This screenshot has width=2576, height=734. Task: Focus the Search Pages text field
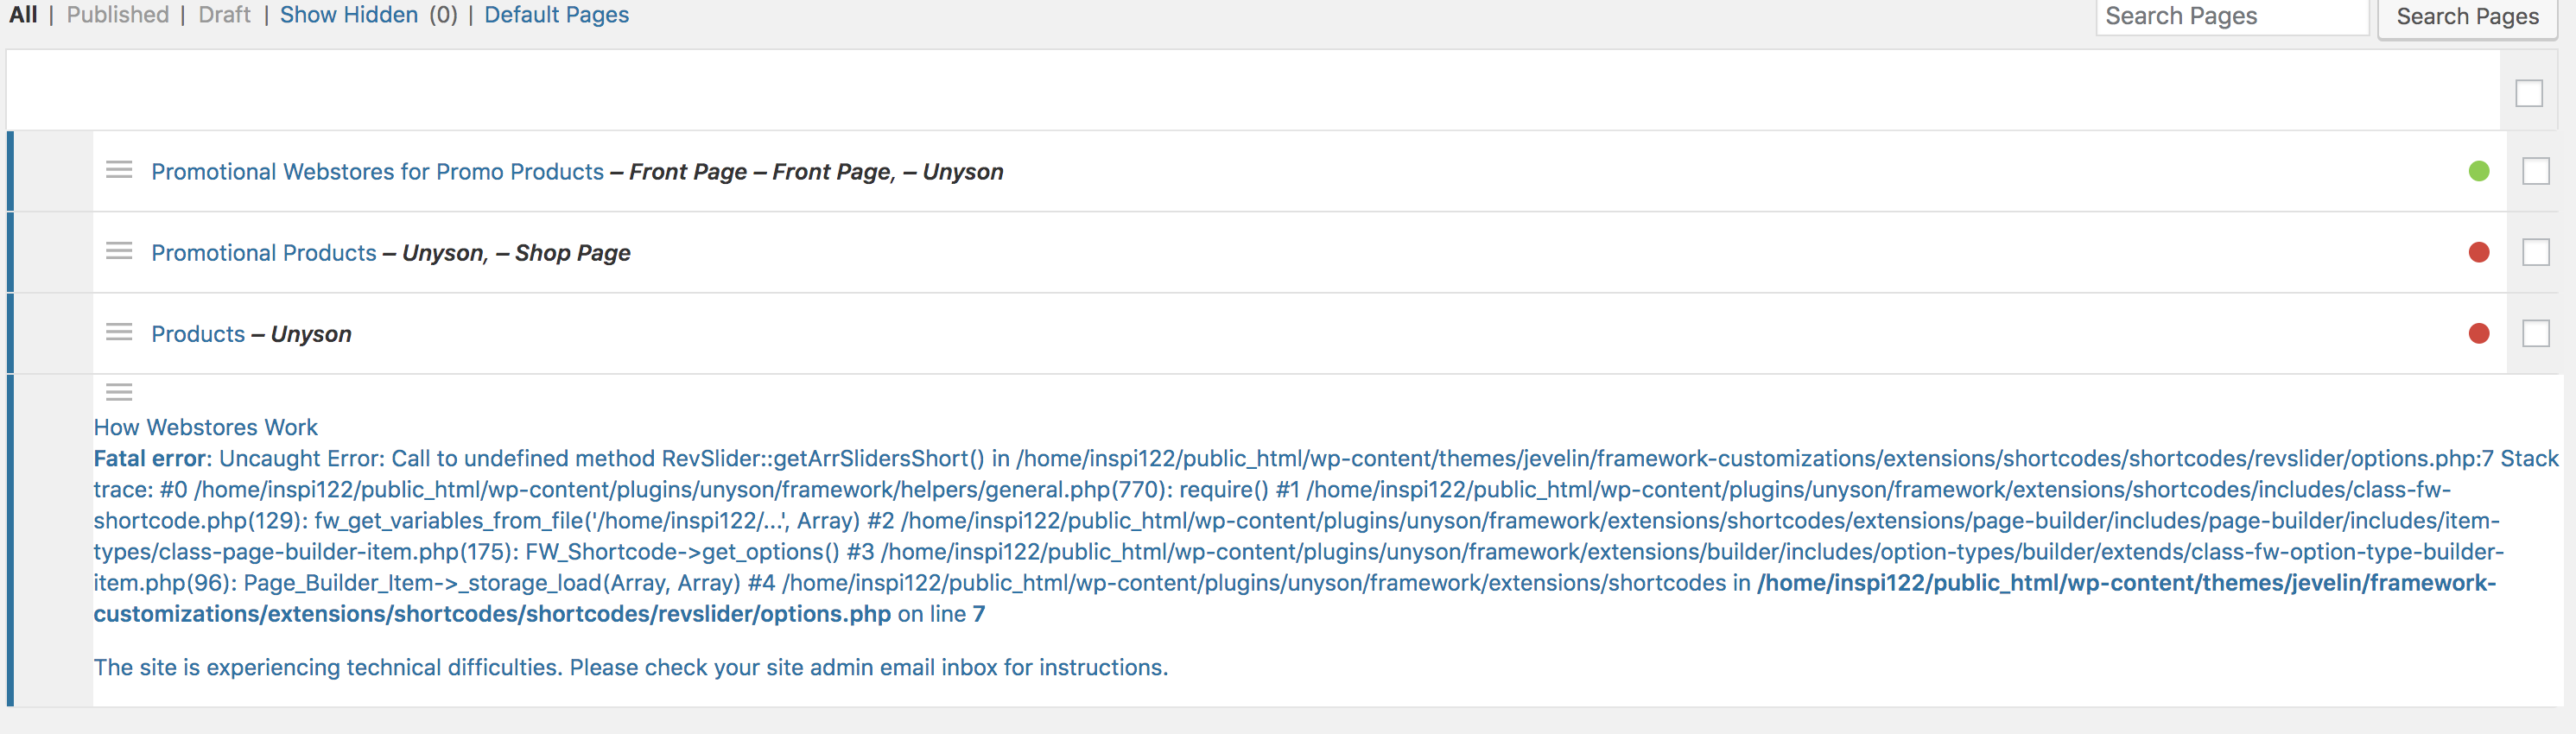(2232, 17)
